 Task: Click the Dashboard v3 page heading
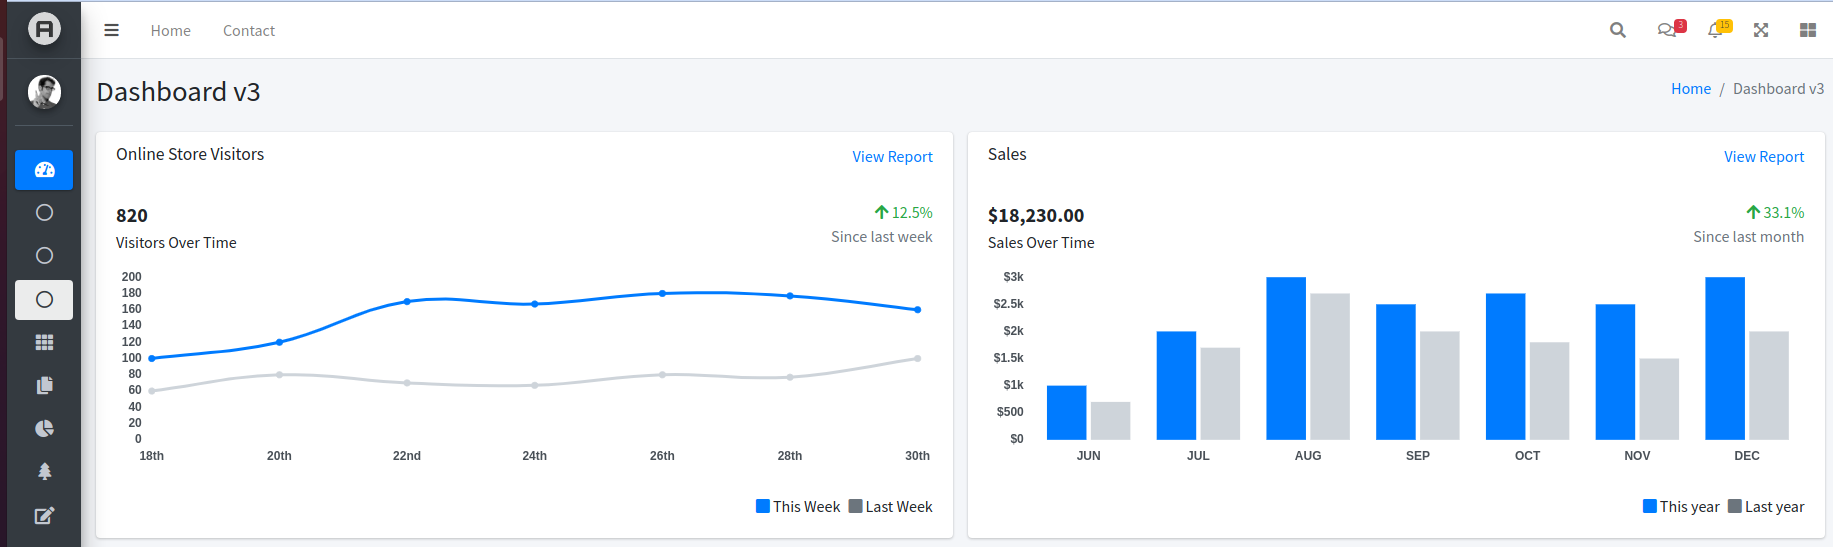point(178,92)
